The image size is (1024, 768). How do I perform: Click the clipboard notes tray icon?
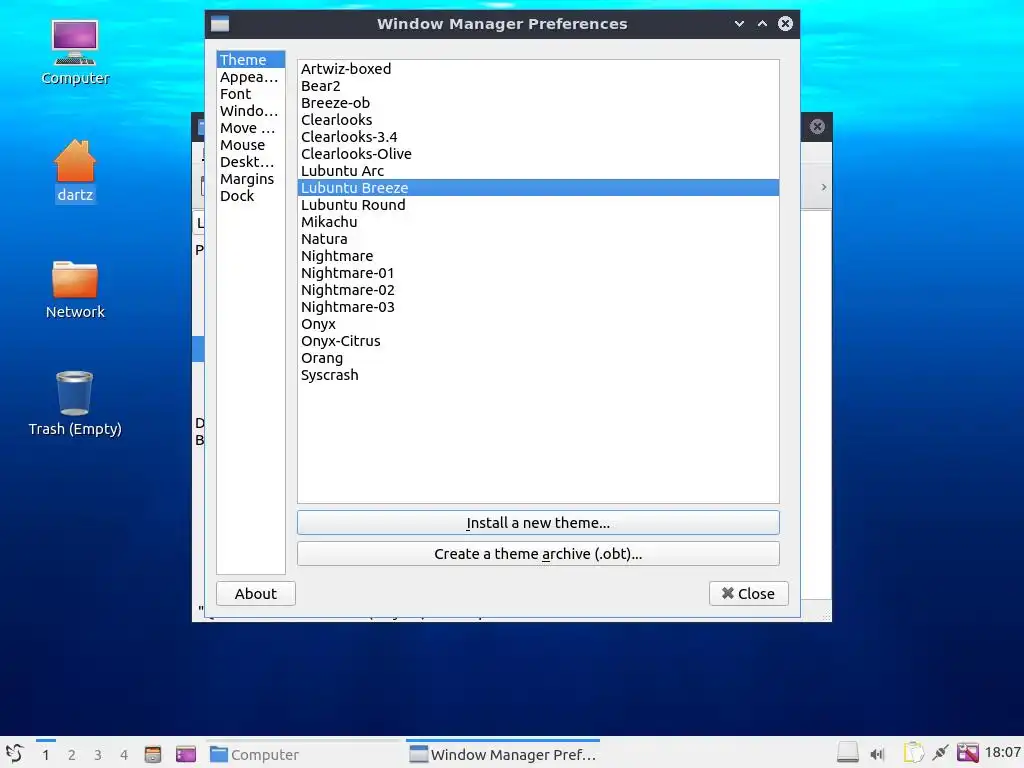(x=913, y=754)
